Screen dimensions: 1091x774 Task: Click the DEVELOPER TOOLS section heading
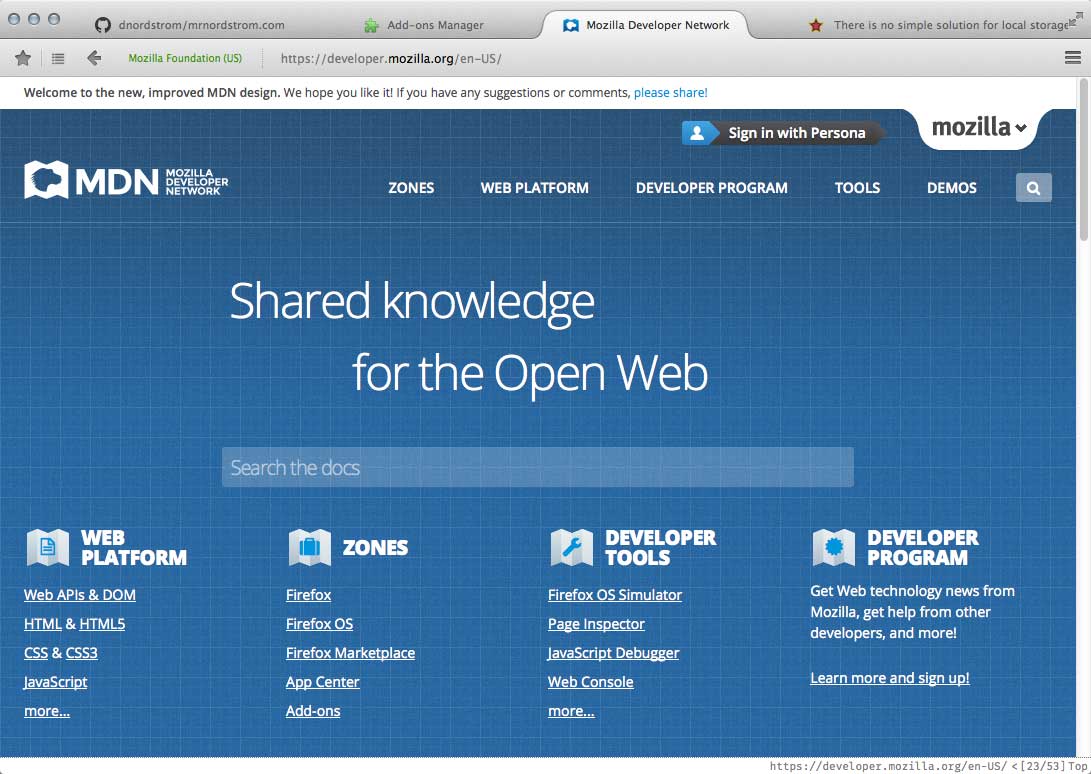click(x=660, y=547)
